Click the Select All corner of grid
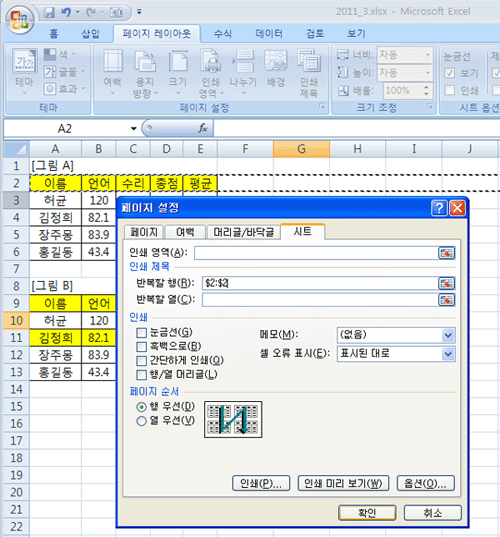The image size is (500, 537). (x=16, y=149)
